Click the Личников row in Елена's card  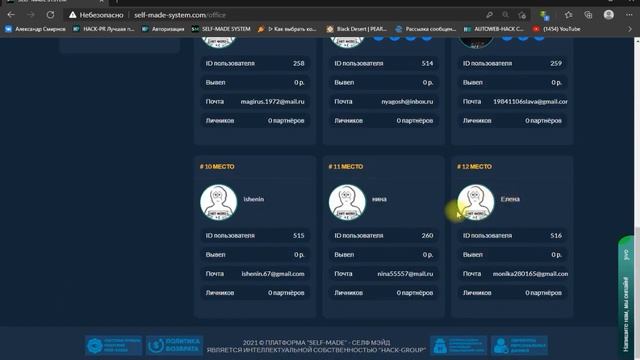[x=512, y=293]
